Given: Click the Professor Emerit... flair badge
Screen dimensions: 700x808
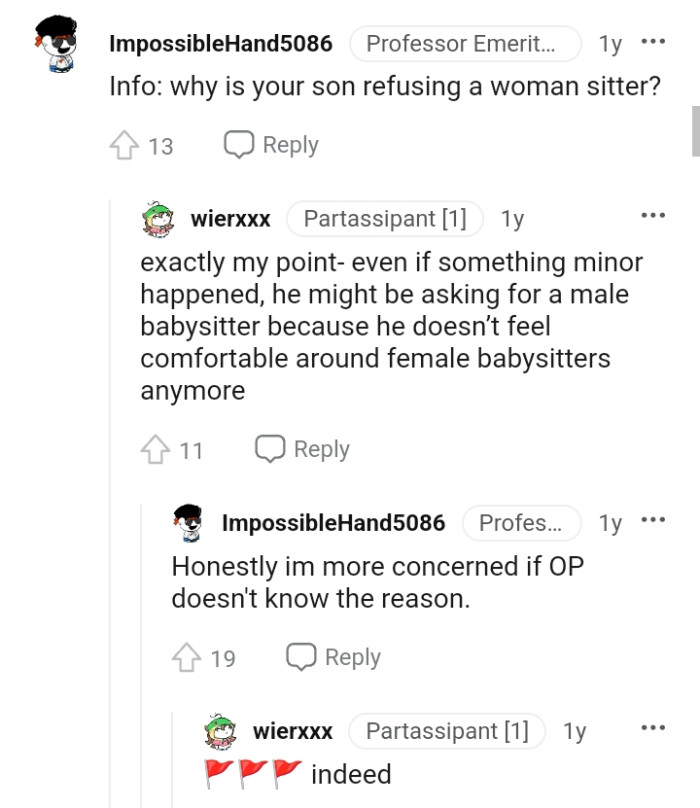Looking at the screenshot, I should (466, 42).
